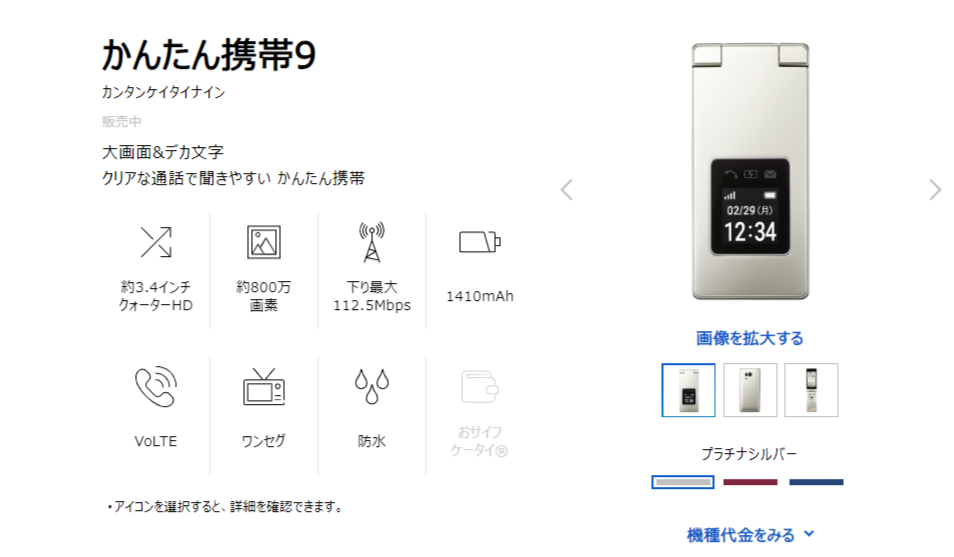Choose the opened phone thumbnail
954x557 pixels.
(x=811, y=390)
